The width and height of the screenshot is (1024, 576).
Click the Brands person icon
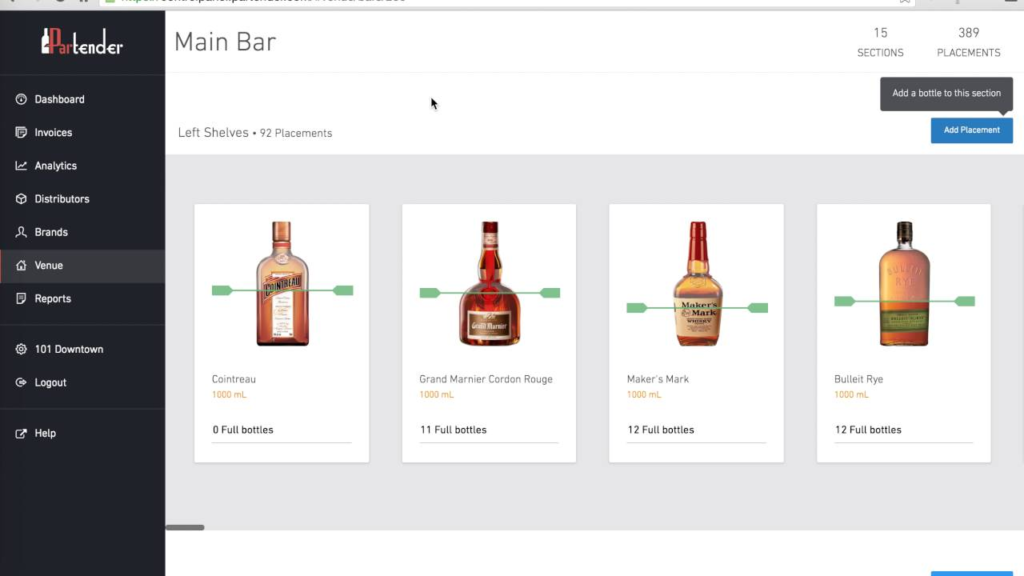click(x=21, y=232)
